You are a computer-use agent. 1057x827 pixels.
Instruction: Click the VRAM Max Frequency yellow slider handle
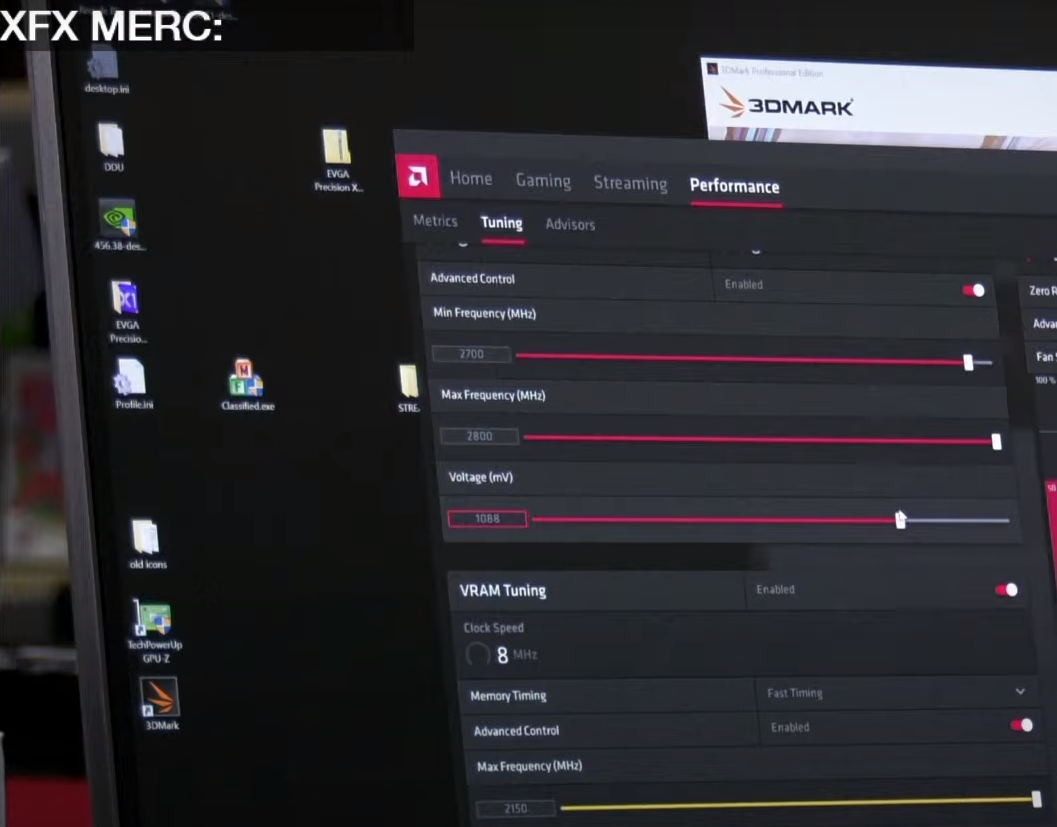tap(1037, 799)
